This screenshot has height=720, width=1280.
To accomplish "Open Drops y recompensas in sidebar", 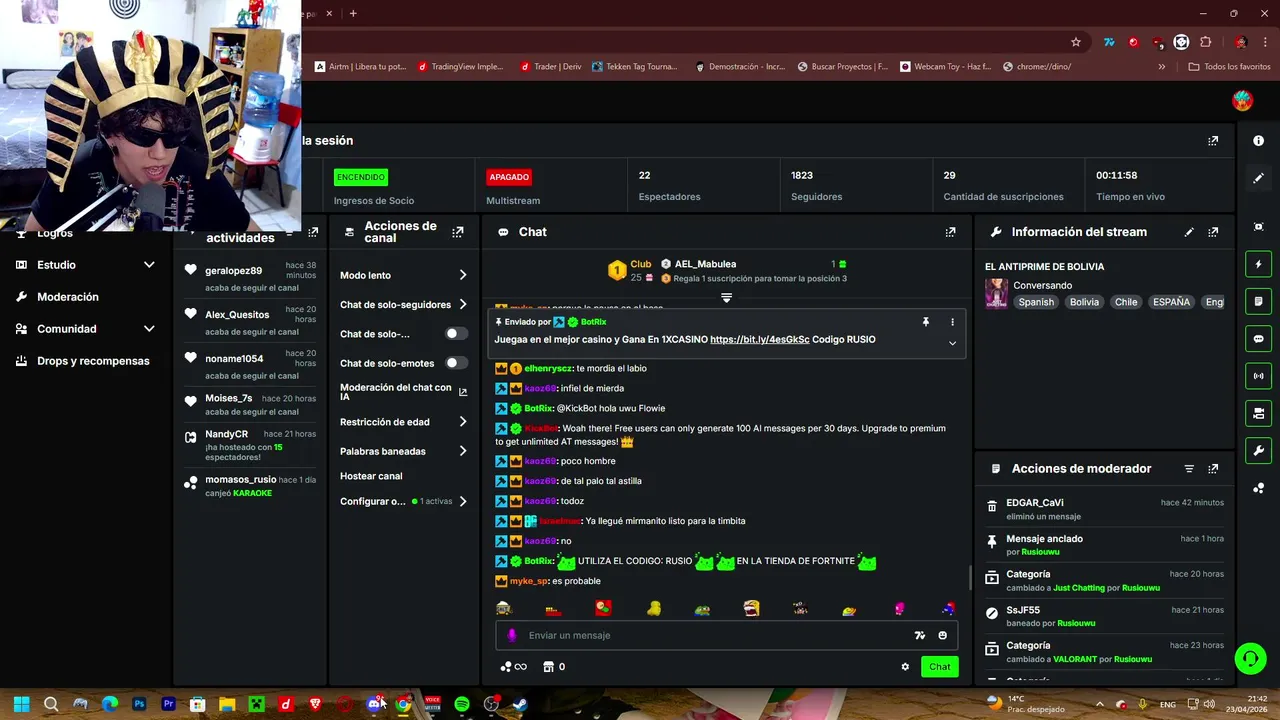I will click(93, 361).
